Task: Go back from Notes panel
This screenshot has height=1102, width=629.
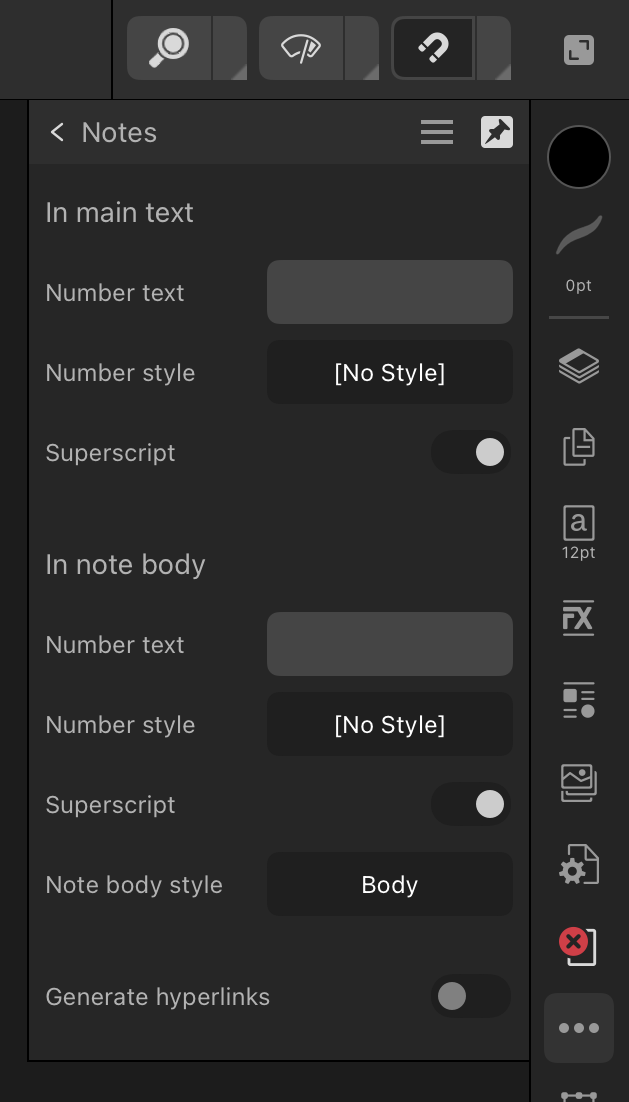Action: tap(58, 132)
